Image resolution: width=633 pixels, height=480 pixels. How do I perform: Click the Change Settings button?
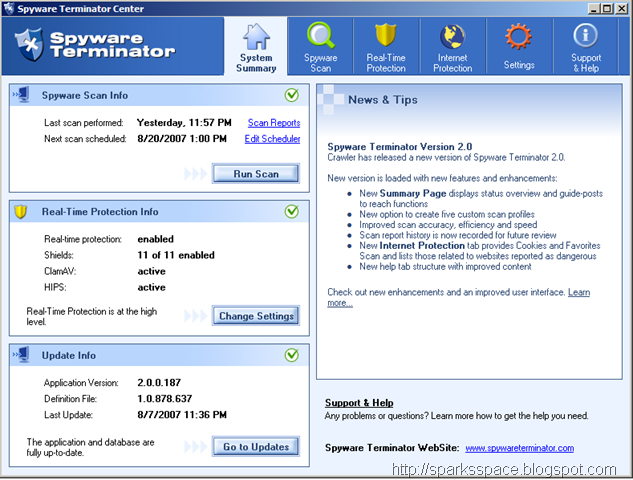256,316
